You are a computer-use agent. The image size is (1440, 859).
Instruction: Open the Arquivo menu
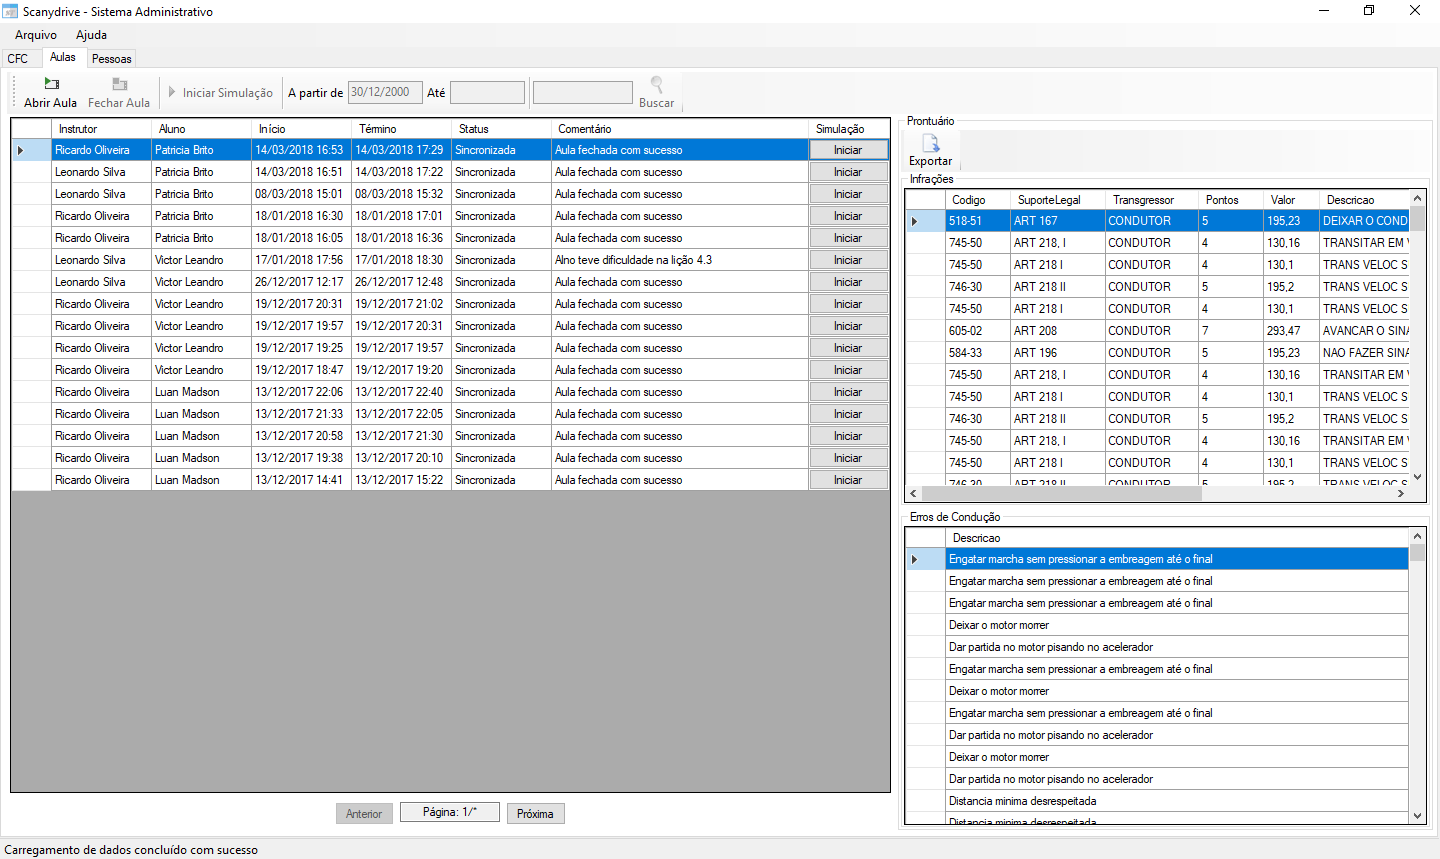[36, 35]
